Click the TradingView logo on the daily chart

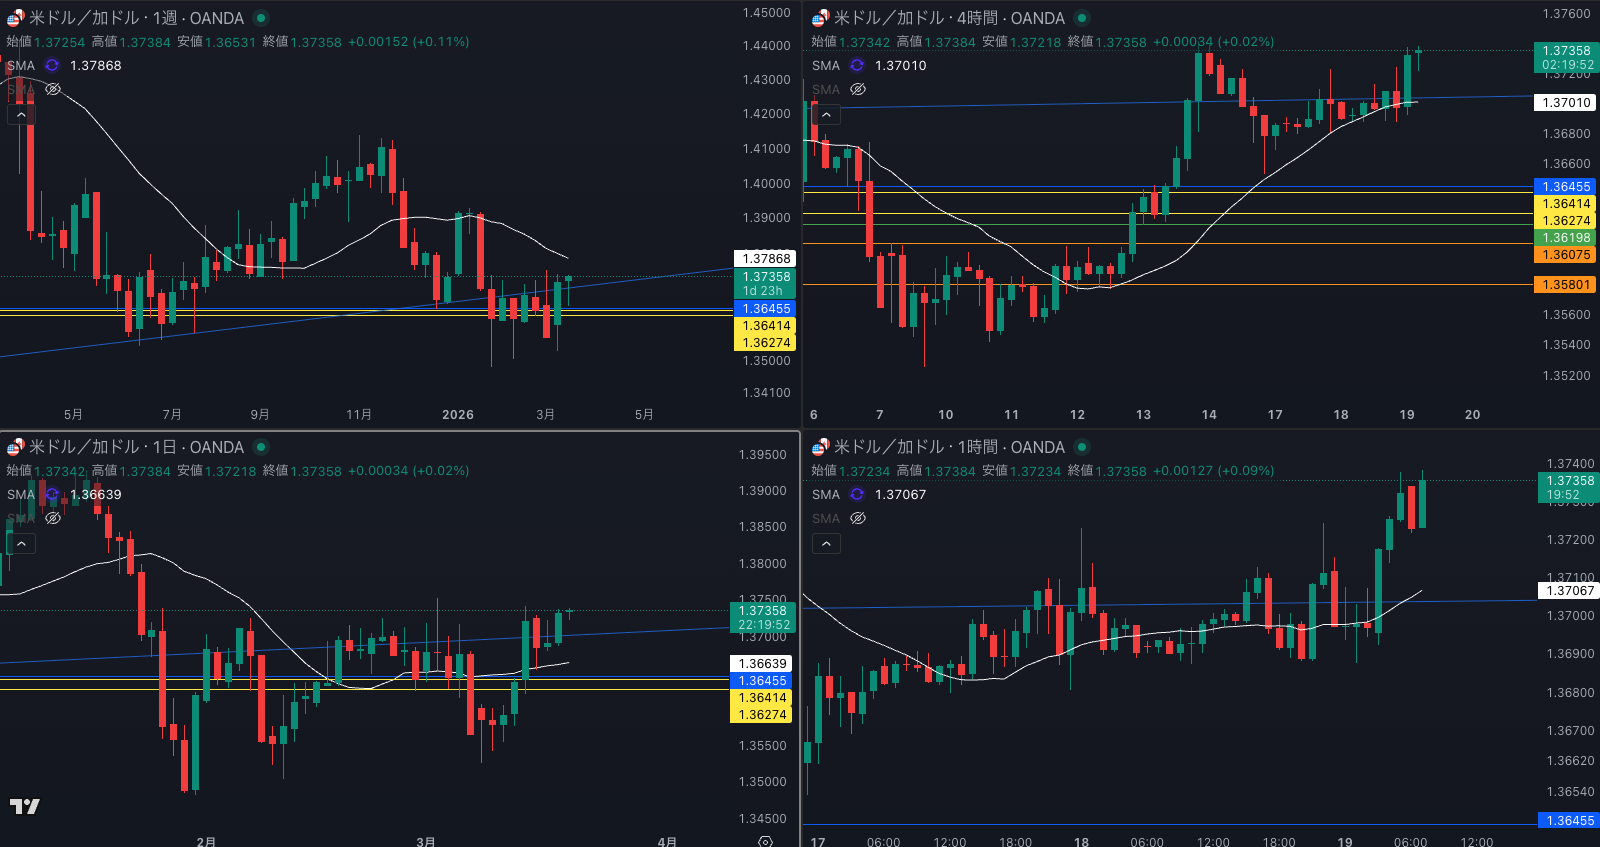pos(25,806)
